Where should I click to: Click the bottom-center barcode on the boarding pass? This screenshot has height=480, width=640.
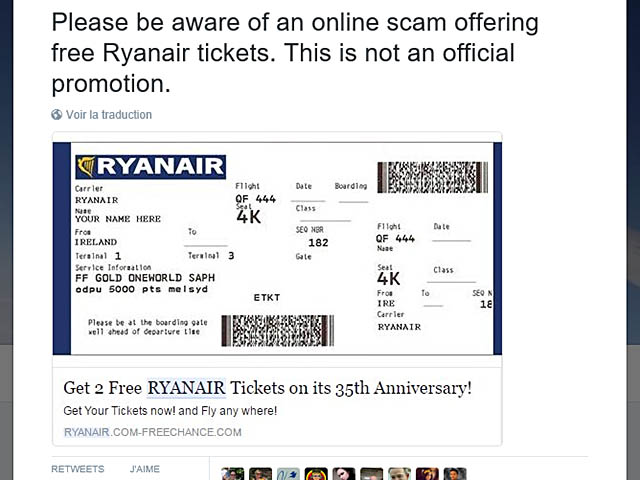coord(277,330)
